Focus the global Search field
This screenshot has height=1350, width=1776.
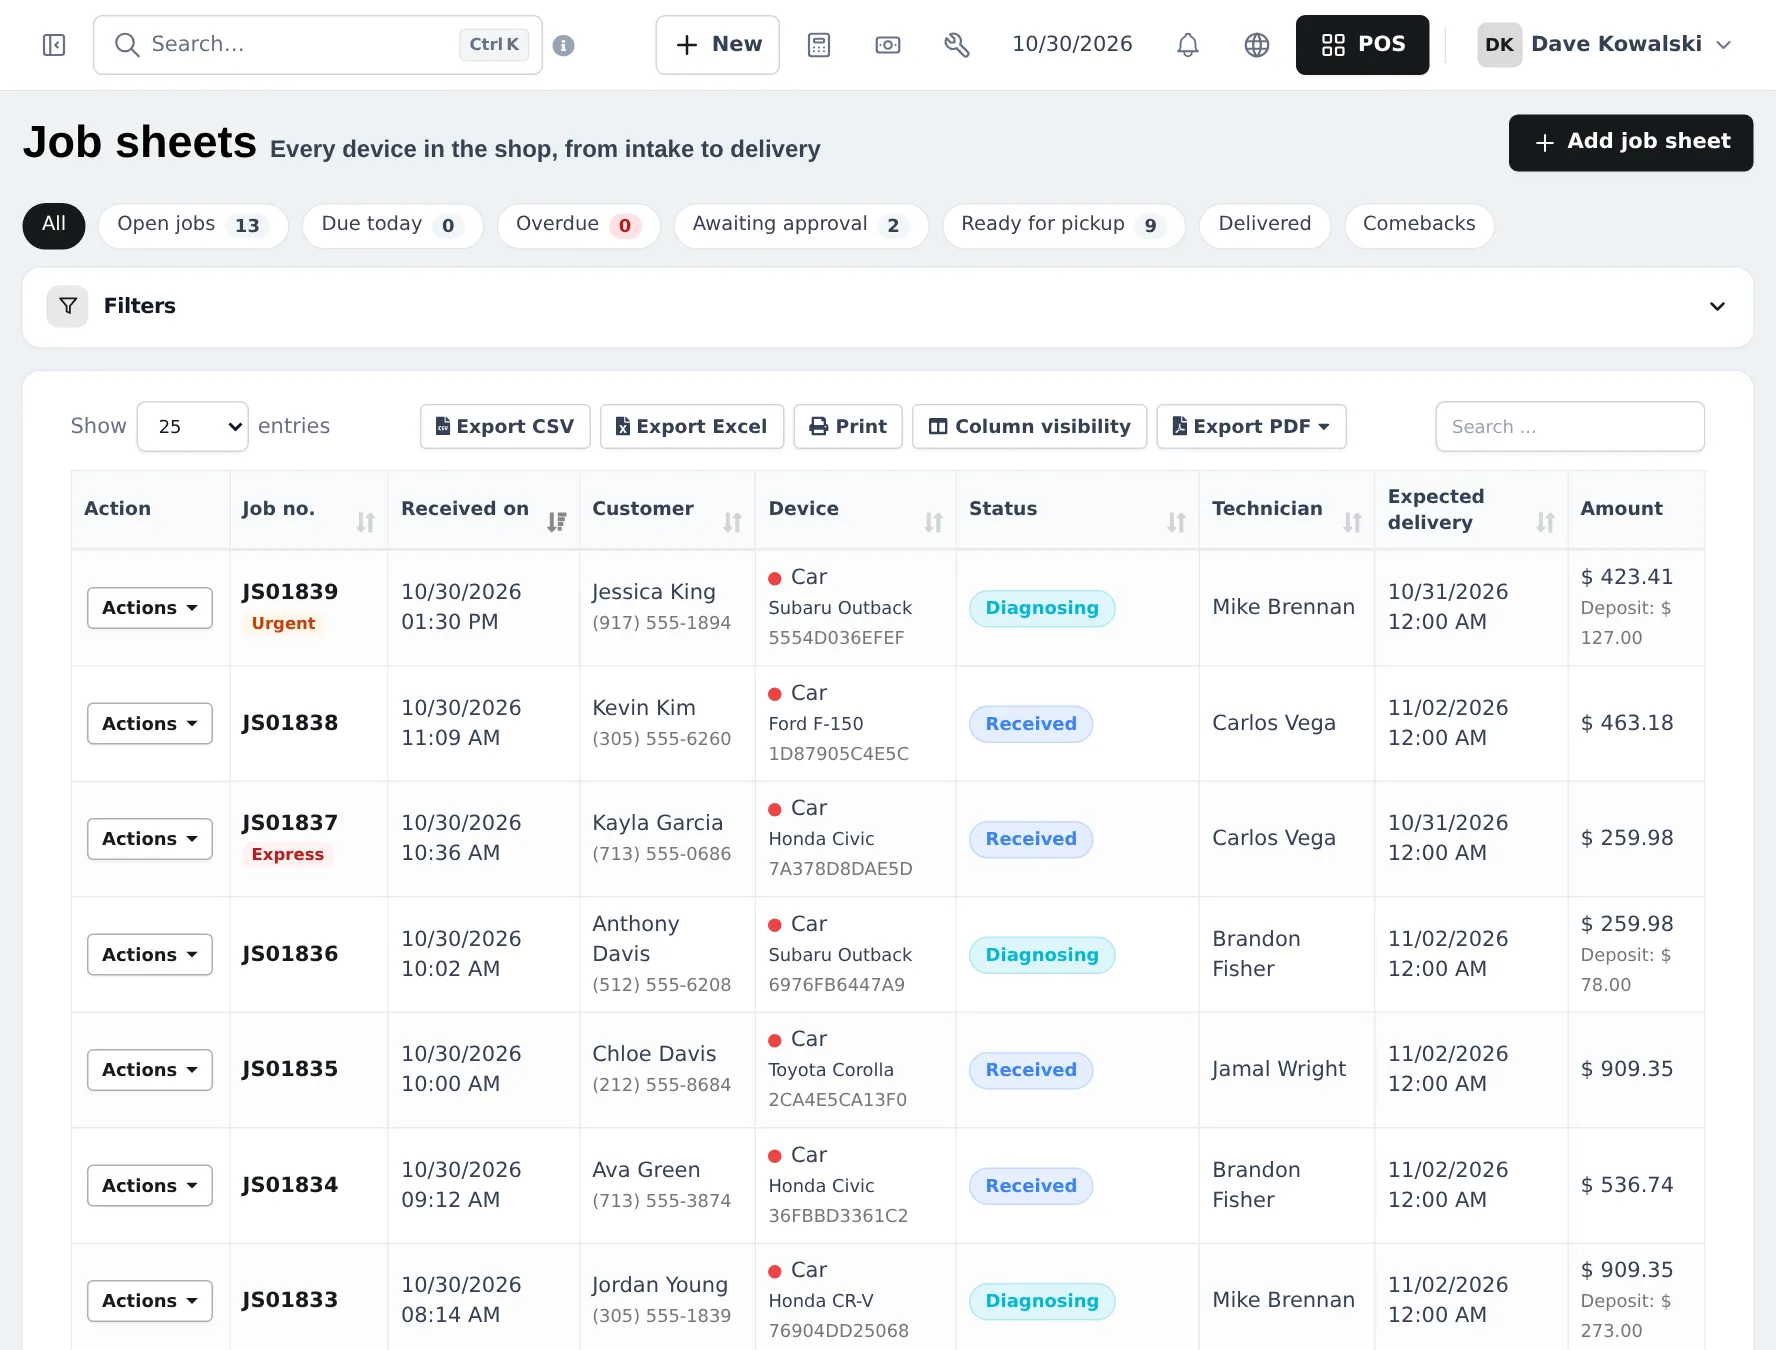pyautogui.click(x=318, y=45)
